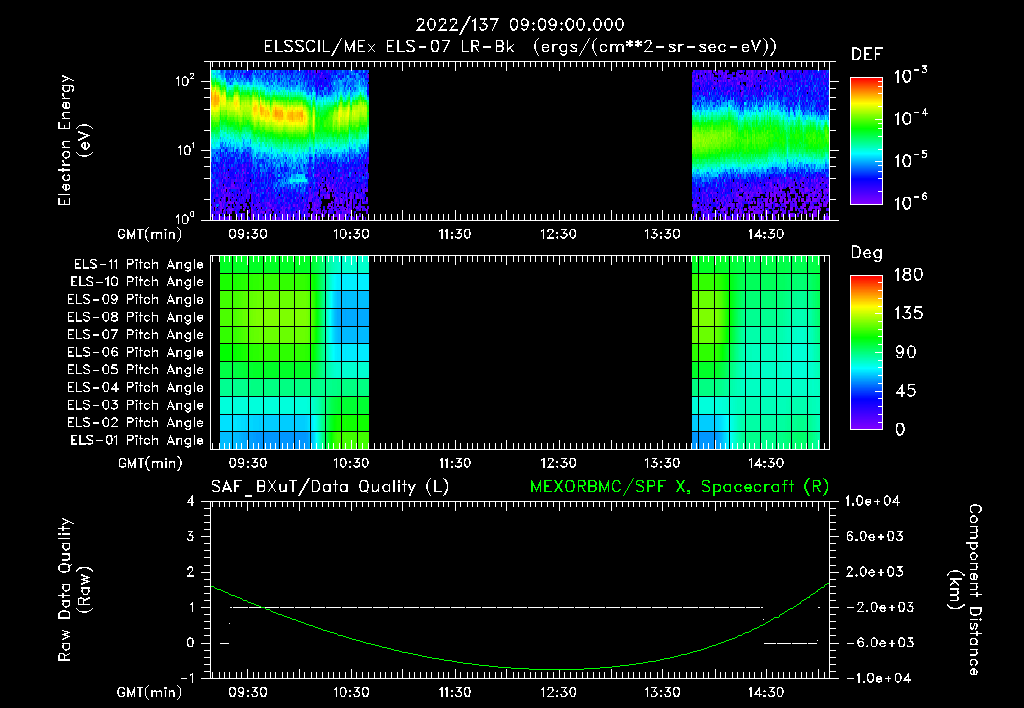1024x708 pixels.
Task: Click the 'Raw Data Quality (Raw)' axis label
Action: (74, 590)
